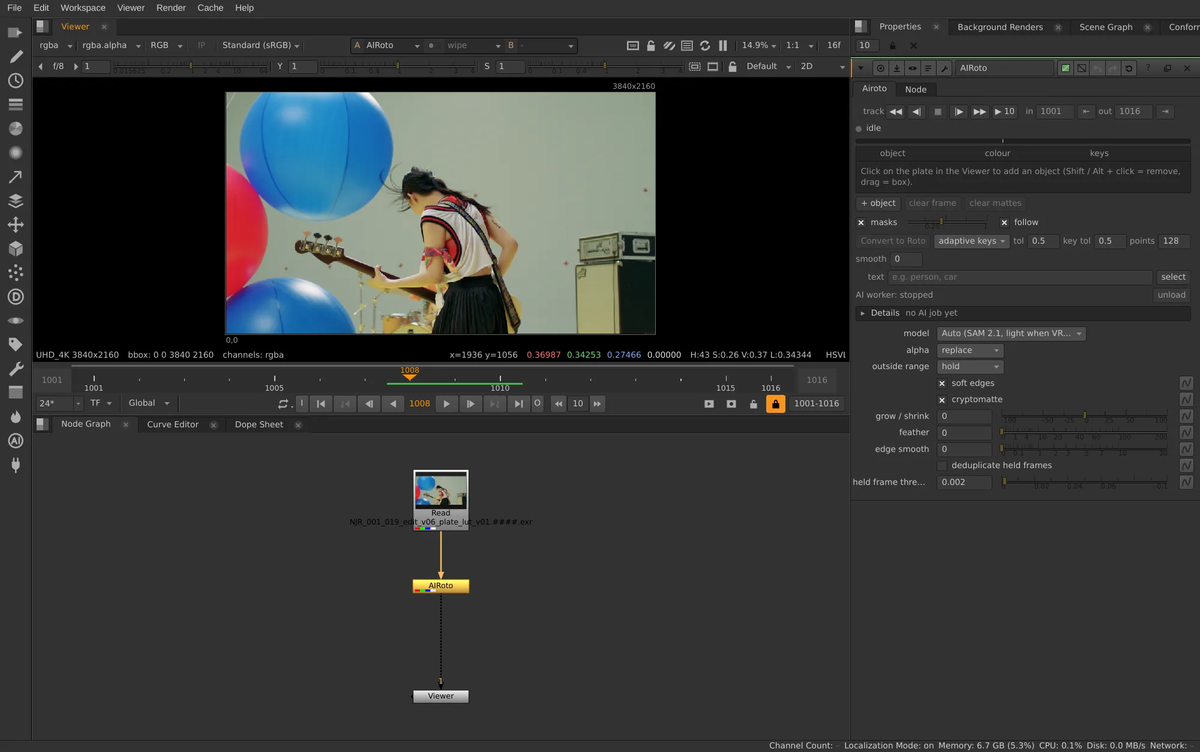The image size is (1200, 752).
Task: Open the Draw tools pencil icon in the left toolbar
Action: pyautogui.click(x=16, y=57)
